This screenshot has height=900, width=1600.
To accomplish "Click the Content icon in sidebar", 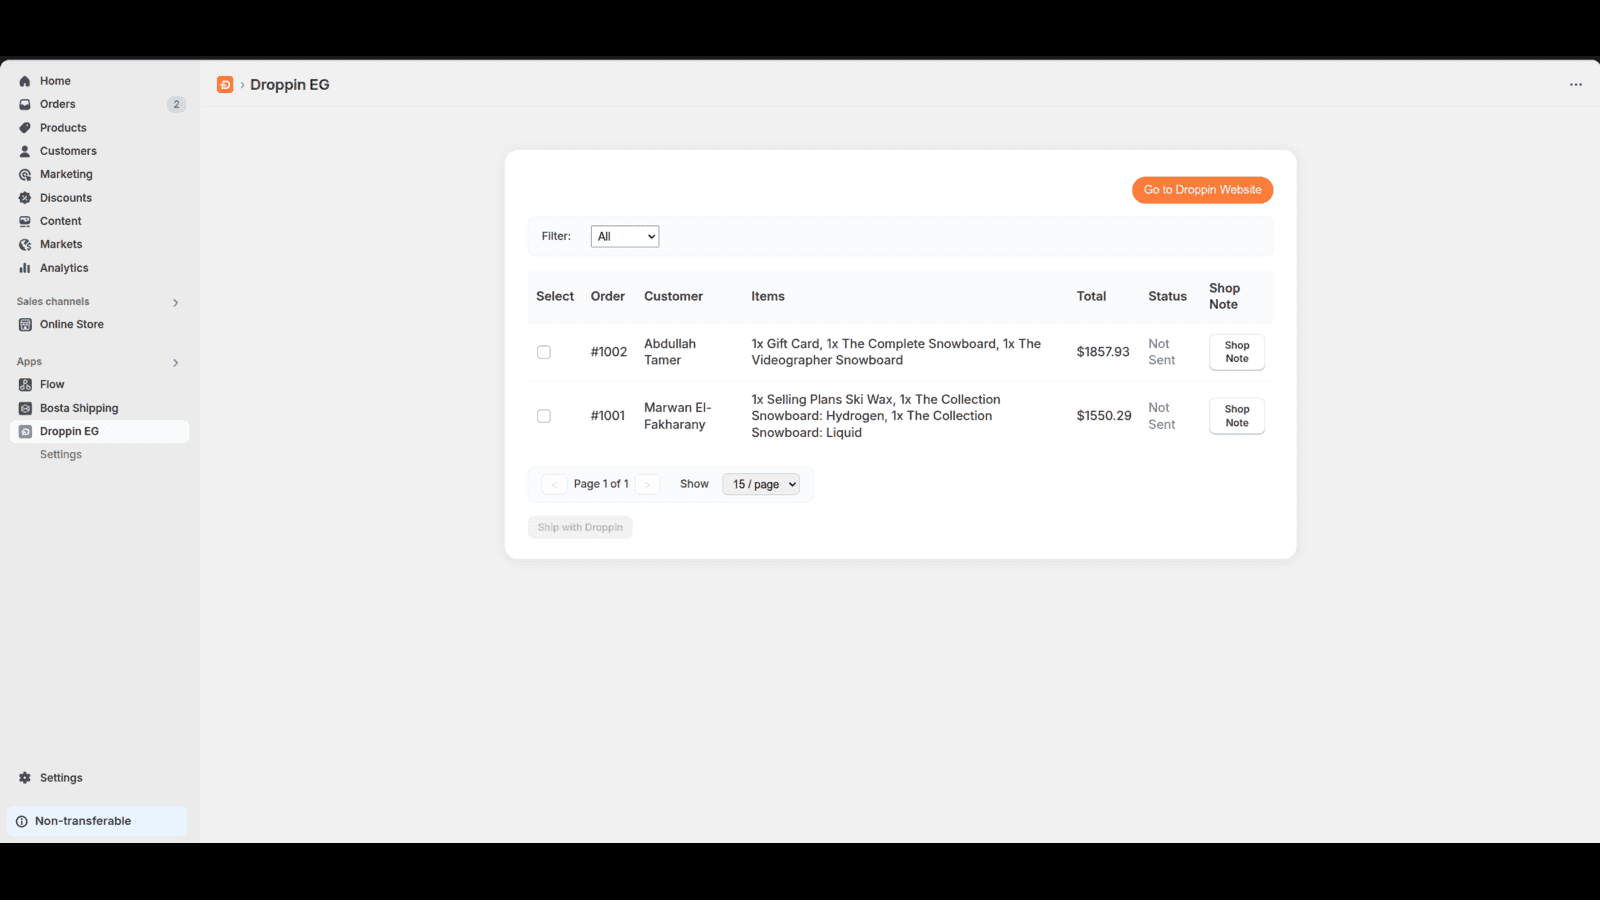I will (25, 221).
